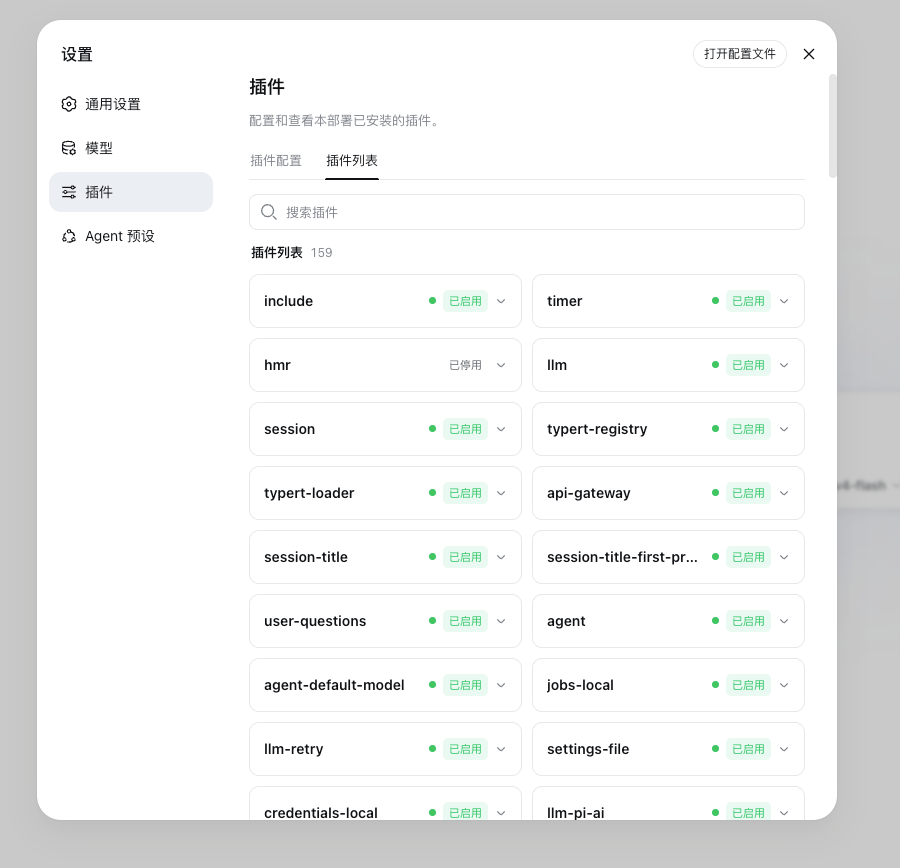Viewport: 900px width, 868px height.
Task: Click the typert-registry plugin name
Action: click(x=597, y=429)
